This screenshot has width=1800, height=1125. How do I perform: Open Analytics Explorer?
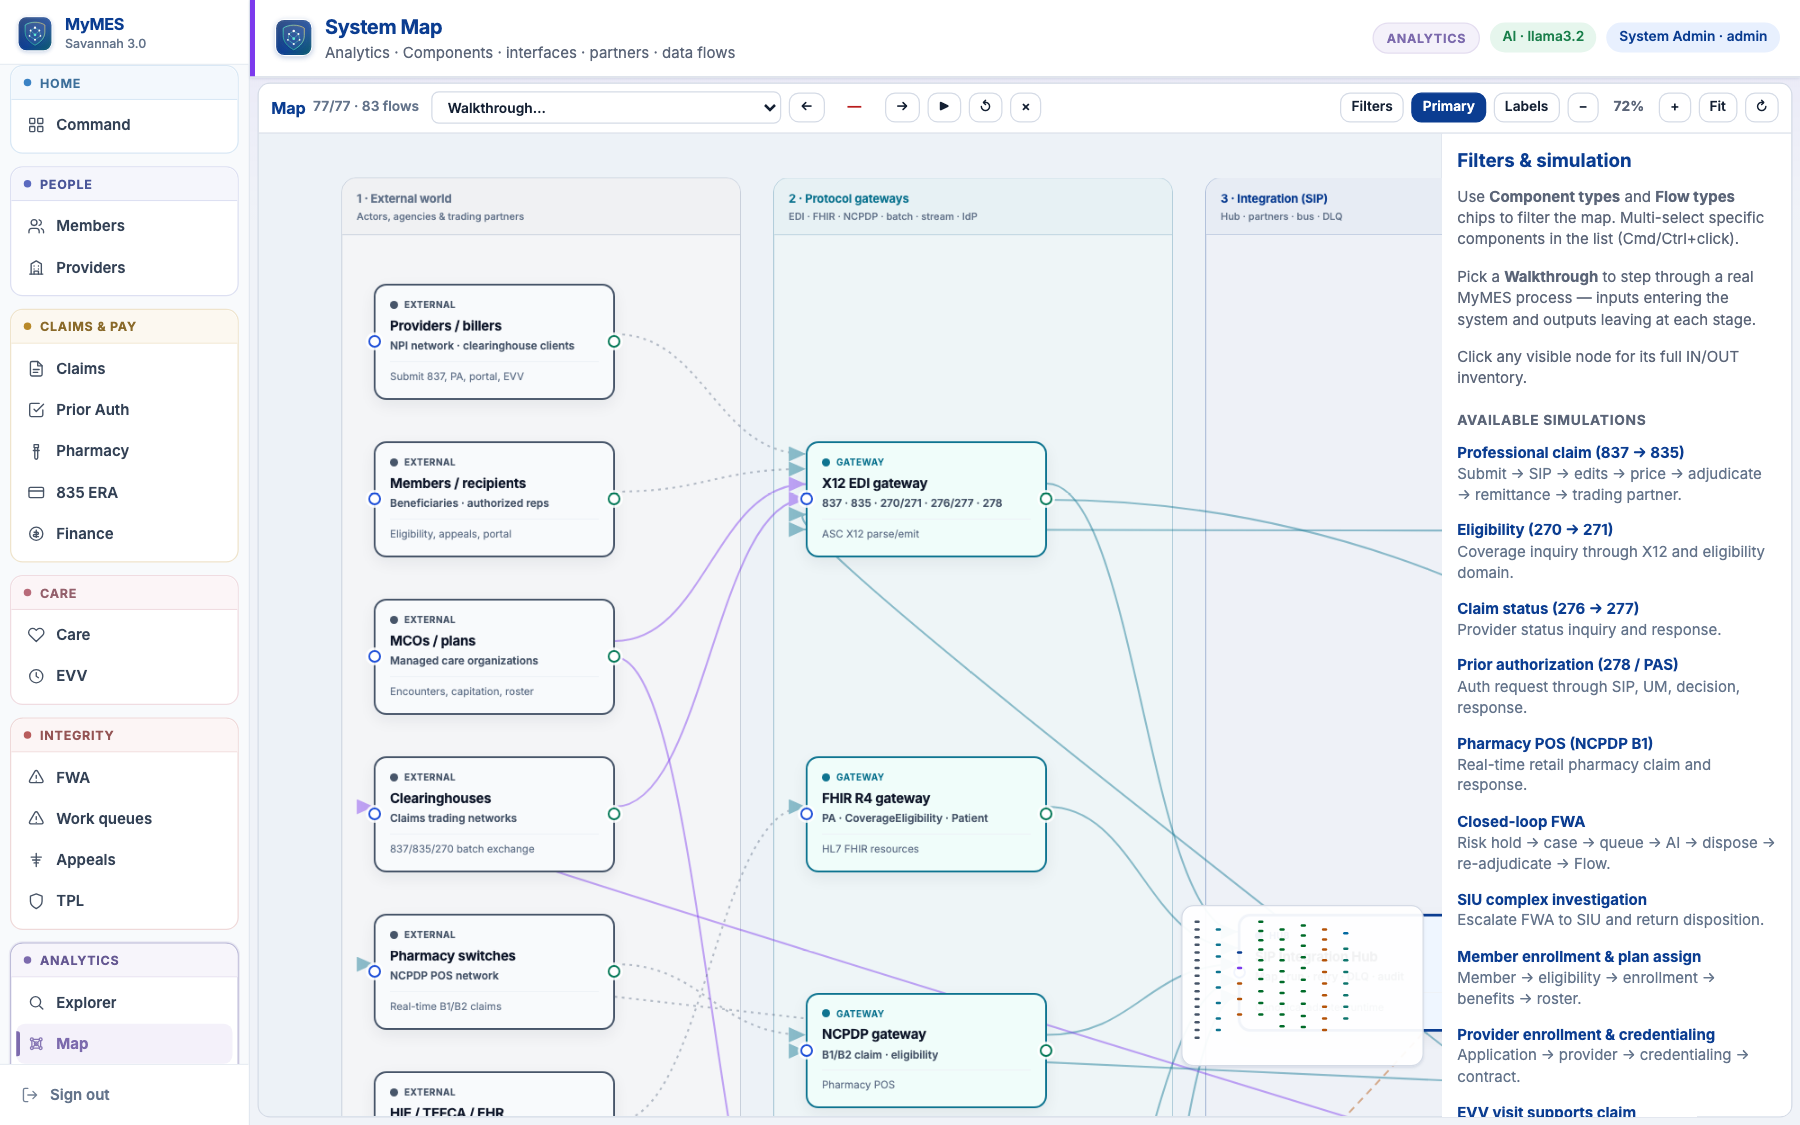(x=124, y=1003)
